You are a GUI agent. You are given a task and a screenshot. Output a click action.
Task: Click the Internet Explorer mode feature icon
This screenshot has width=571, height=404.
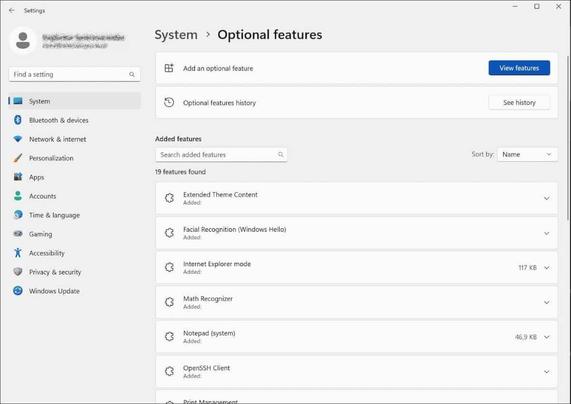[x=169, y=267]
